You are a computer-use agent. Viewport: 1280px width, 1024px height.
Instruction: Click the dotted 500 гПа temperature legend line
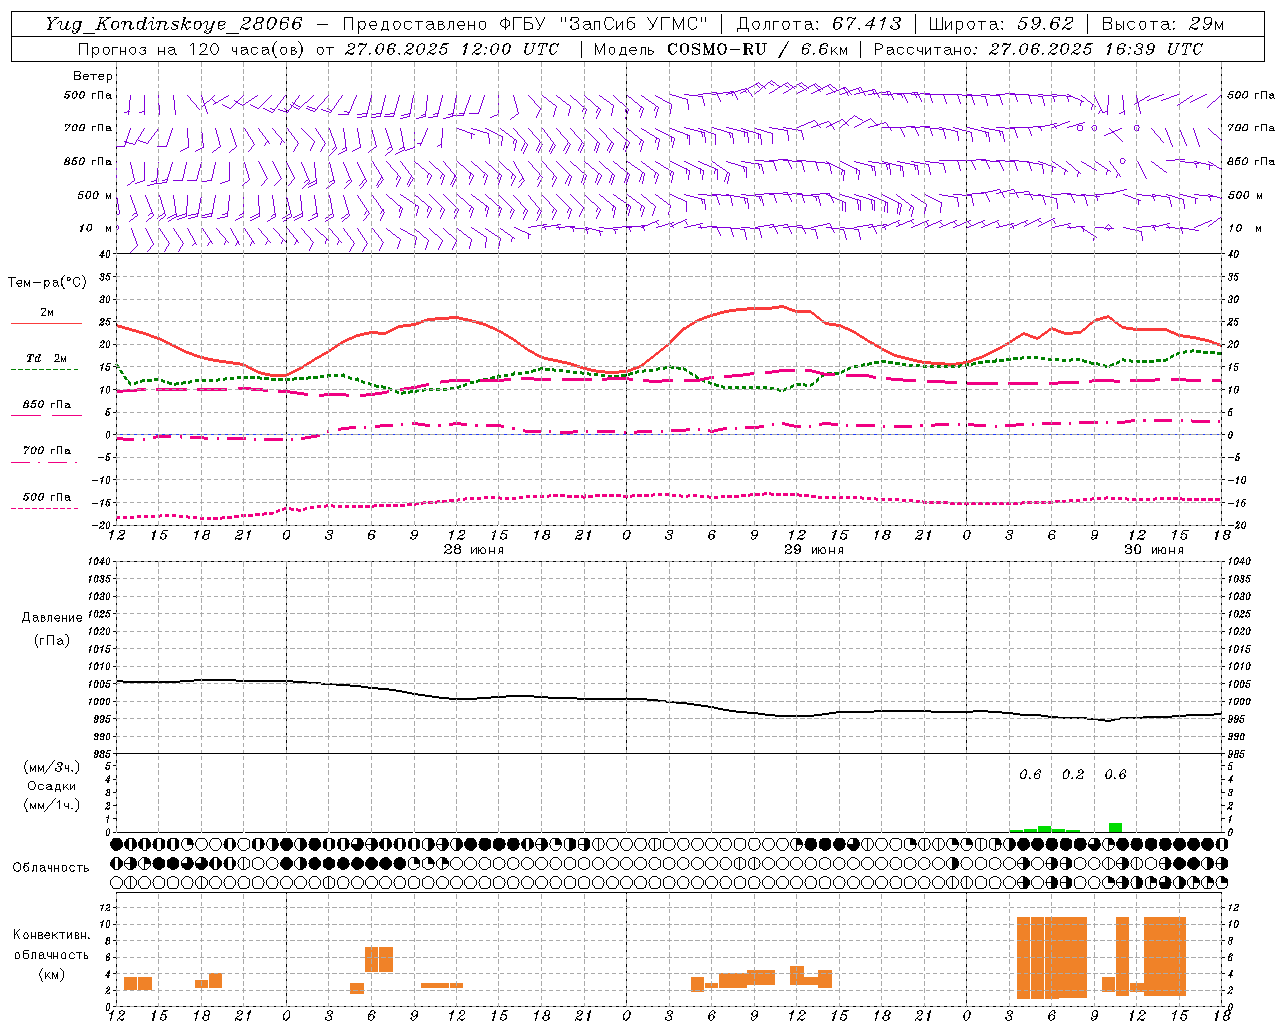44,509
